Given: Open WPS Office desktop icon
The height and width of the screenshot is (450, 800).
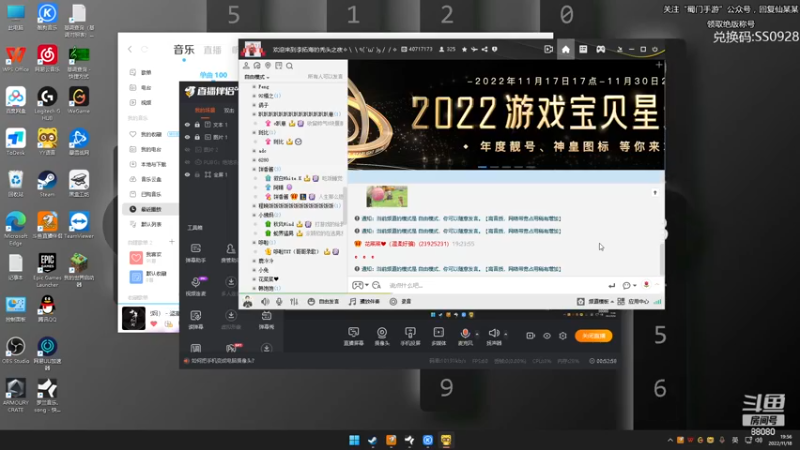Looking at the screenshot, I should pyautogui.click(x=15, y=59).
